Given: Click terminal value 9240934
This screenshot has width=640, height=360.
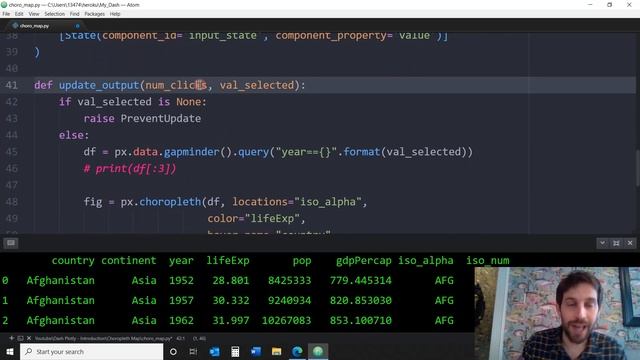Looking at the screenshot, I should pyautogui.click(x=289, y=300).
